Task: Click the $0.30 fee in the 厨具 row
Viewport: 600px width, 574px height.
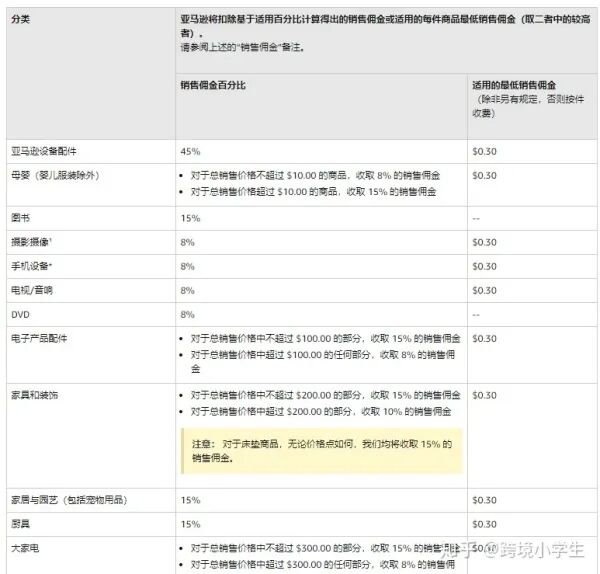Action: 484,524
